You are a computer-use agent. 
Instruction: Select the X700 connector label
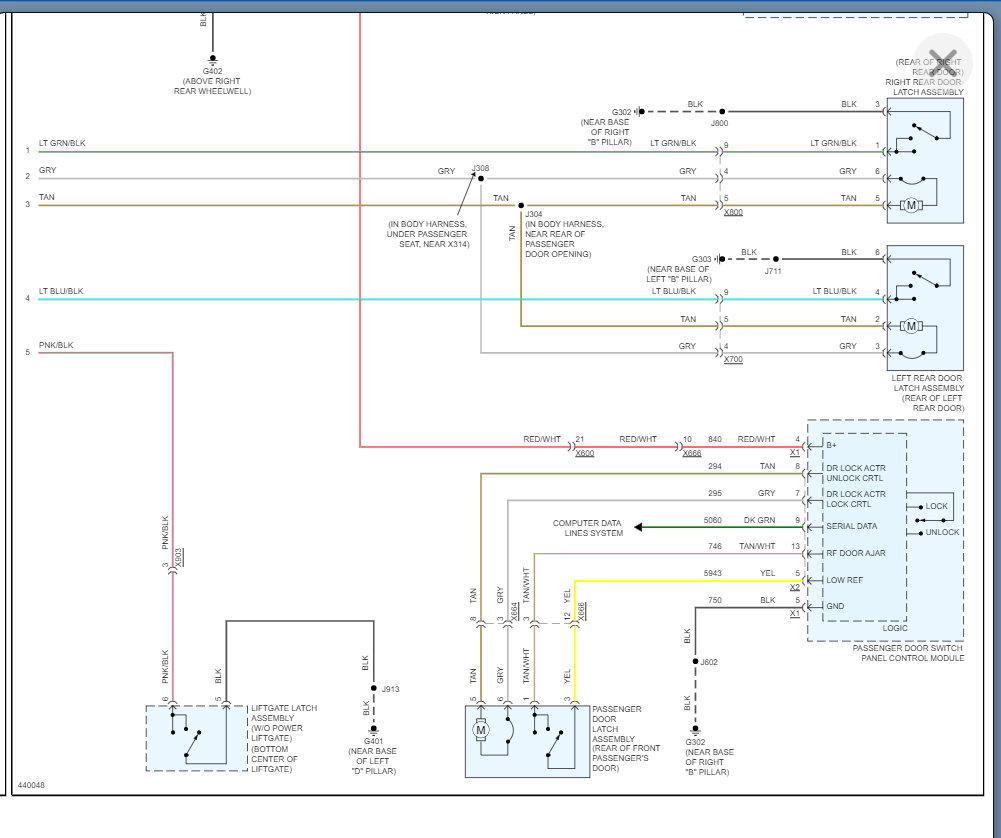click(734, 358)
